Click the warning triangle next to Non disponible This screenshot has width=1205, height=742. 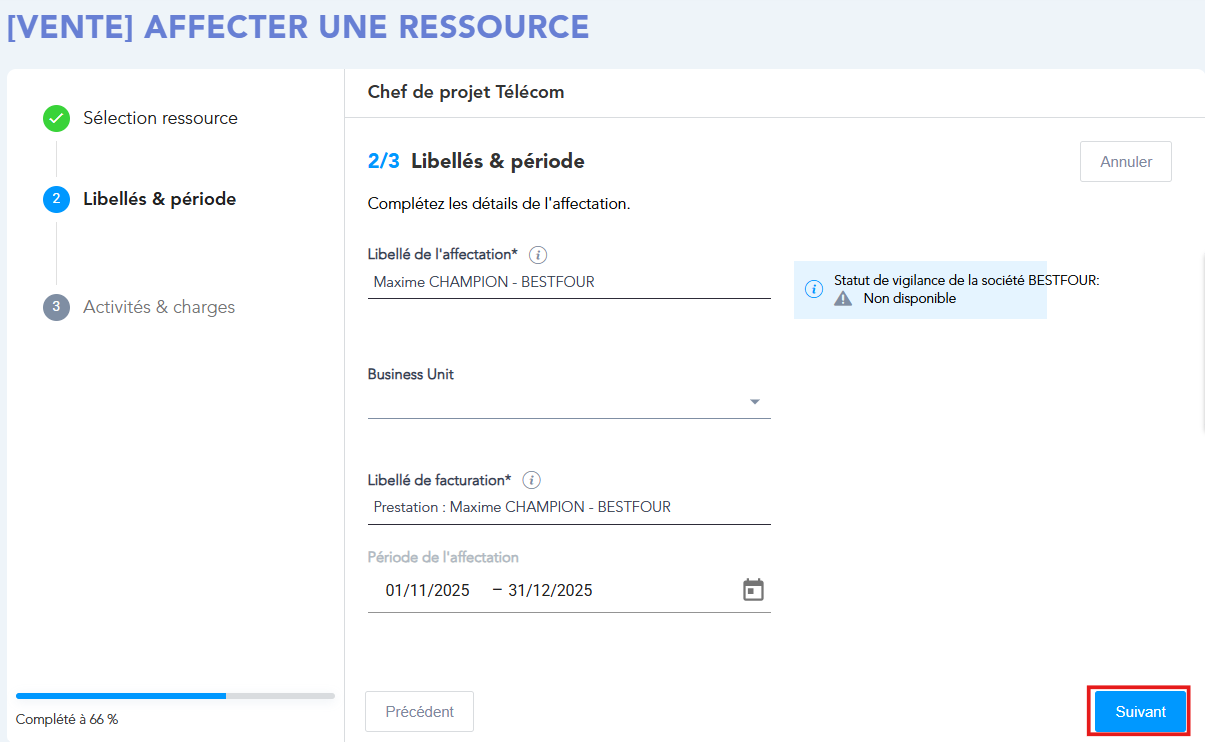point(844,299)
